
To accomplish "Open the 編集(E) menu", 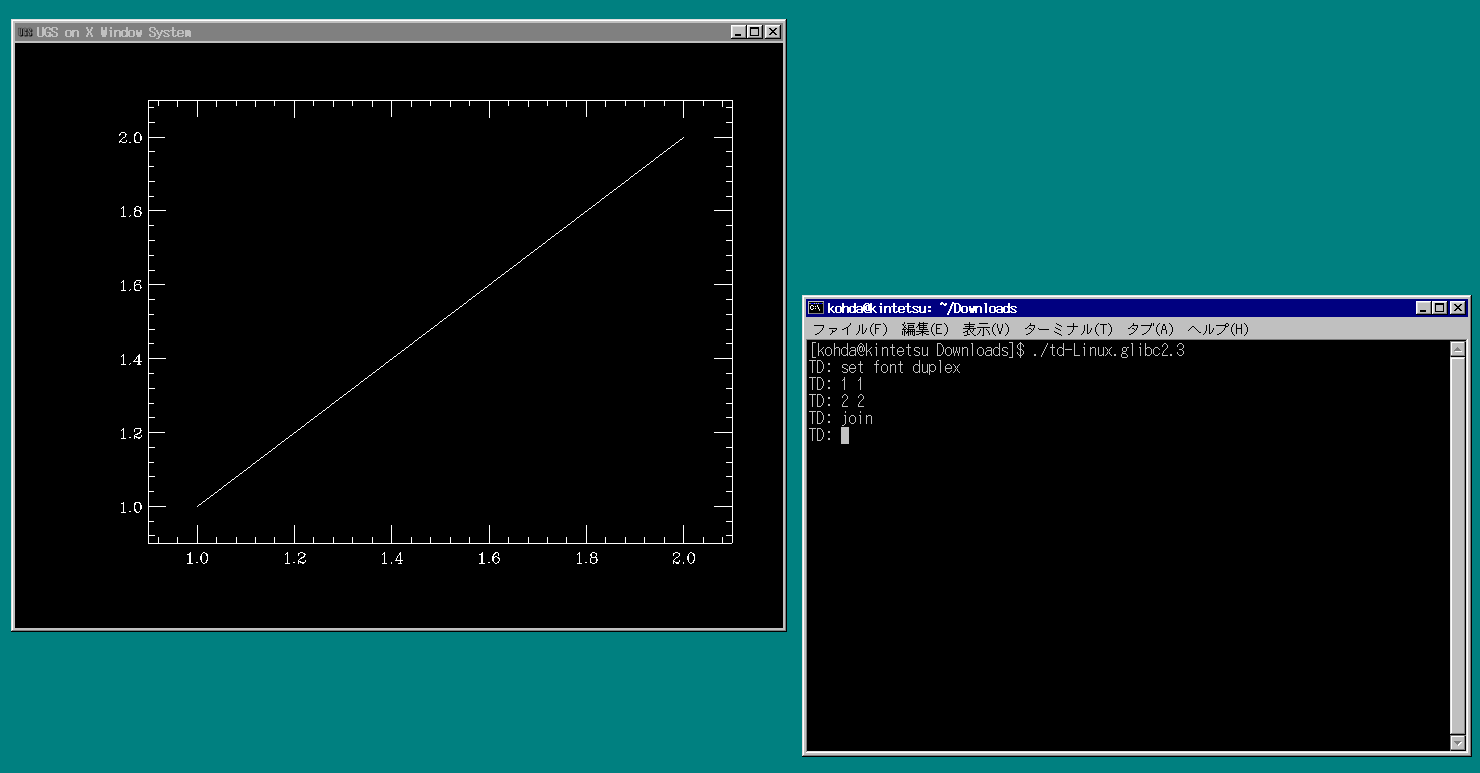I will [x=924, y=329].
